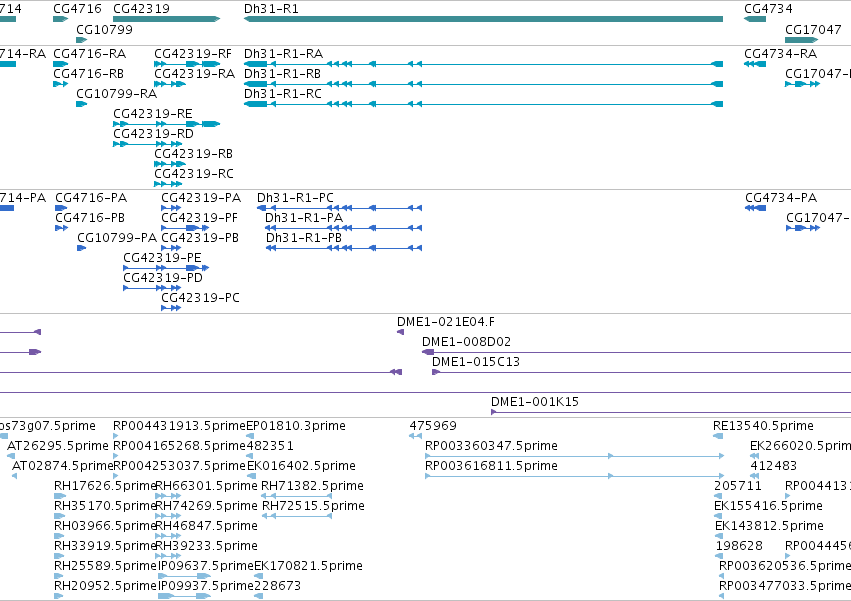Click protein Dh31-R1-PA label
Image resolution: width=851 pixels, height=601 pixels.
tap(304, 218)
